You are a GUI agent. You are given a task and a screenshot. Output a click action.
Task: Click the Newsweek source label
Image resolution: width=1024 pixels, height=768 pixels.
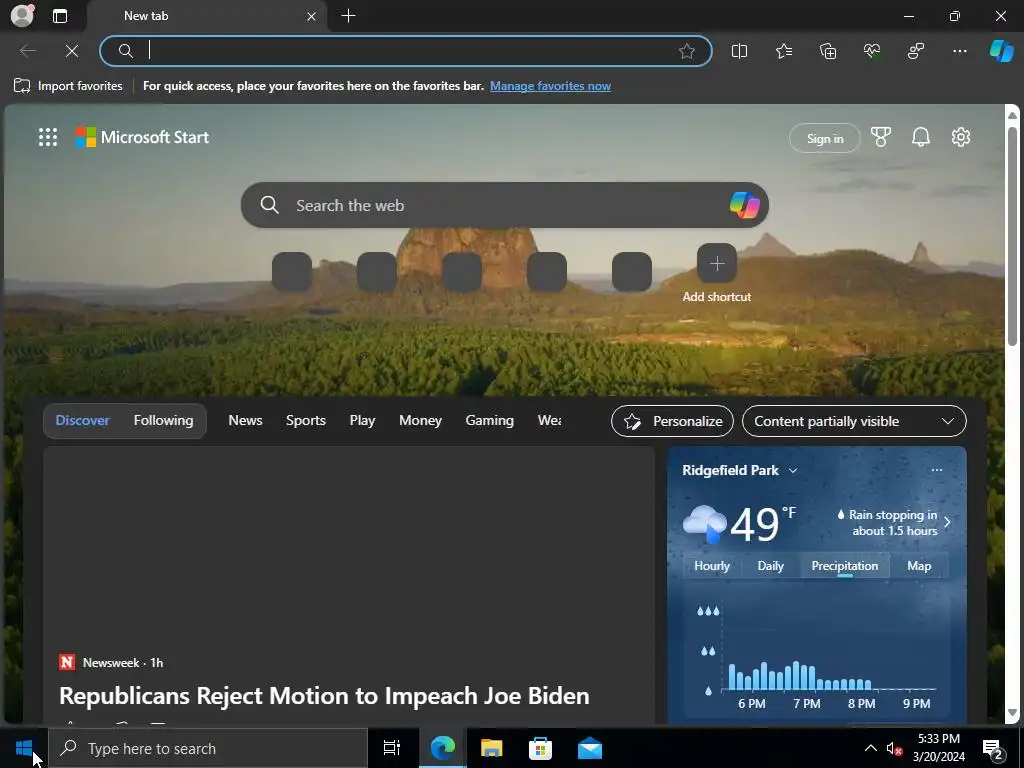[x=111, y=663]
